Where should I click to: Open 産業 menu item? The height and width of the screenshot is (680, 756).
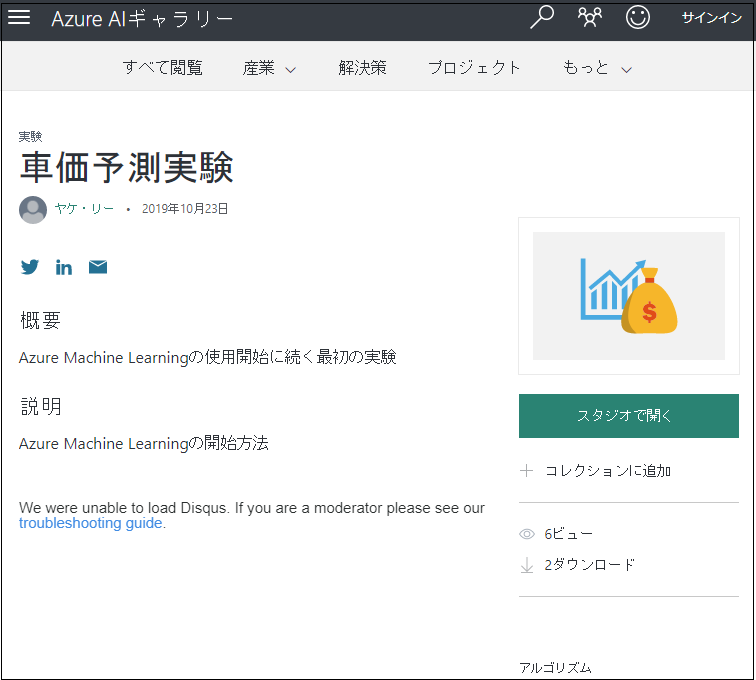pyautogui.click(x=259, y=68)
